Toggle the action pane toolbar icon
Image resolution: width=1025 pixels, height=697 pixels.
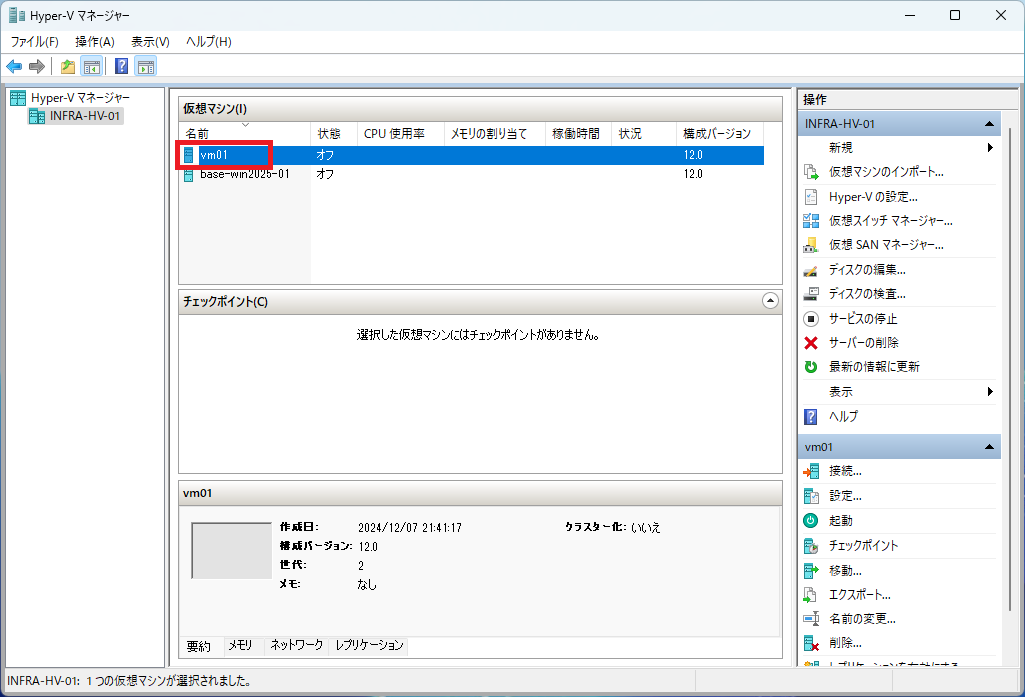coord(146,66)
